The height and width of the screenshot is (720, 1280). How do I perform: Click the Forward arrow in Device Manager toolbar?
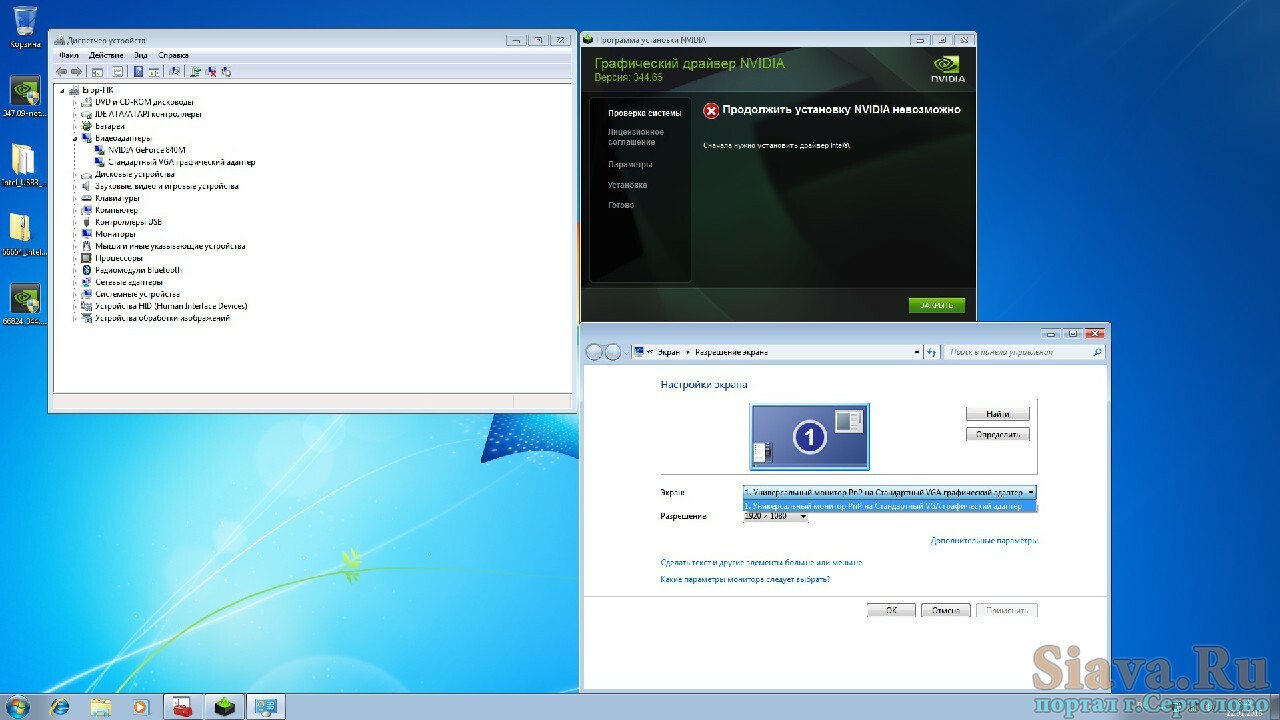(76, 72)
